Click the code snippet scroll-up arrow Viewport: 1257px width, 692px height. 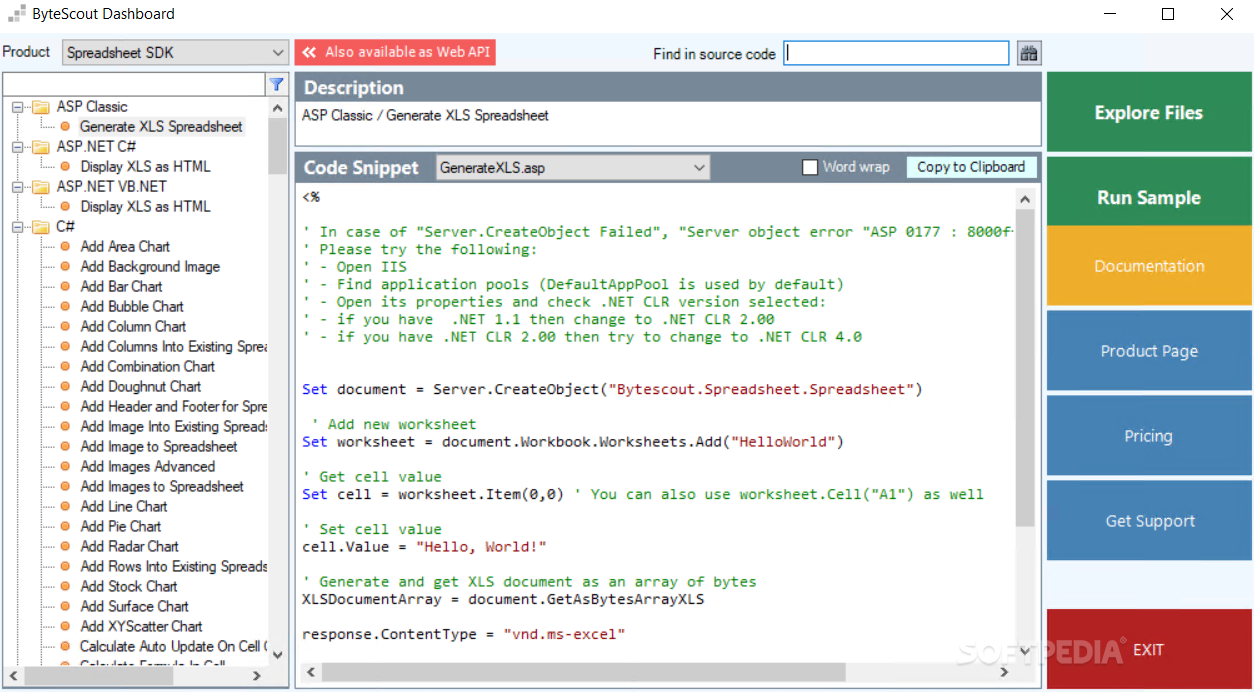1025,199
